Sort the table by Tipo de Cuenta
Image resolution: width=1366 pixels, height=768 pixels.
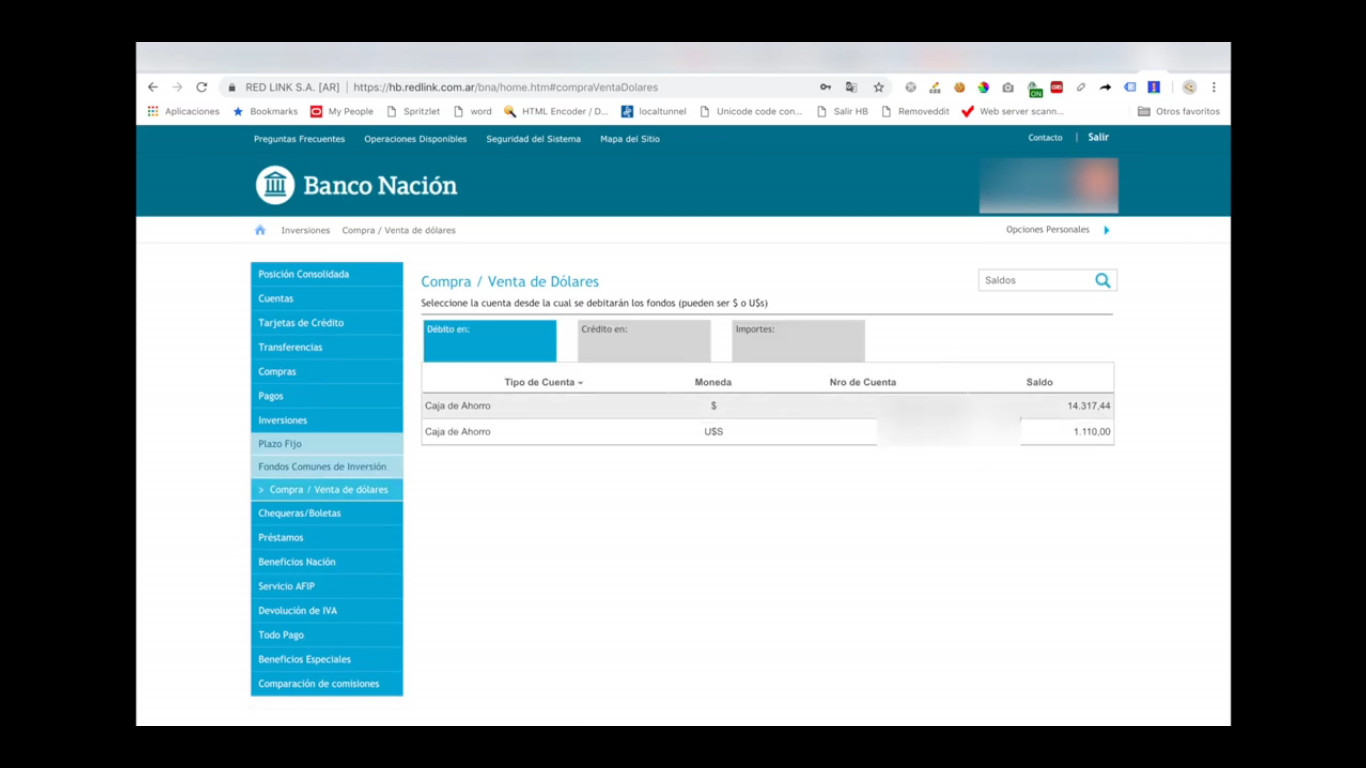point(543,382)
